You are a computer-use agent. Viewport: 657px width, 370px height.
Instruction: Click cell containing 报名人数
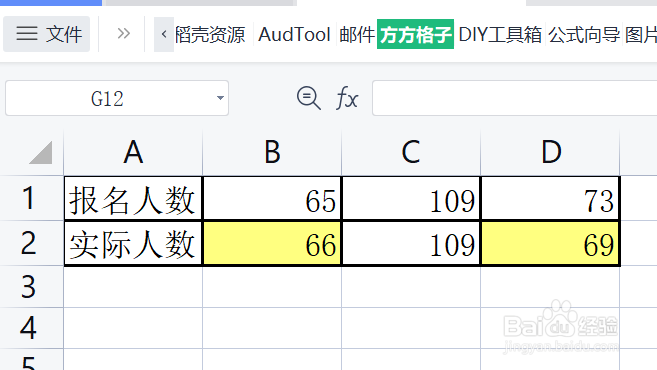click(x=133, y=198)
